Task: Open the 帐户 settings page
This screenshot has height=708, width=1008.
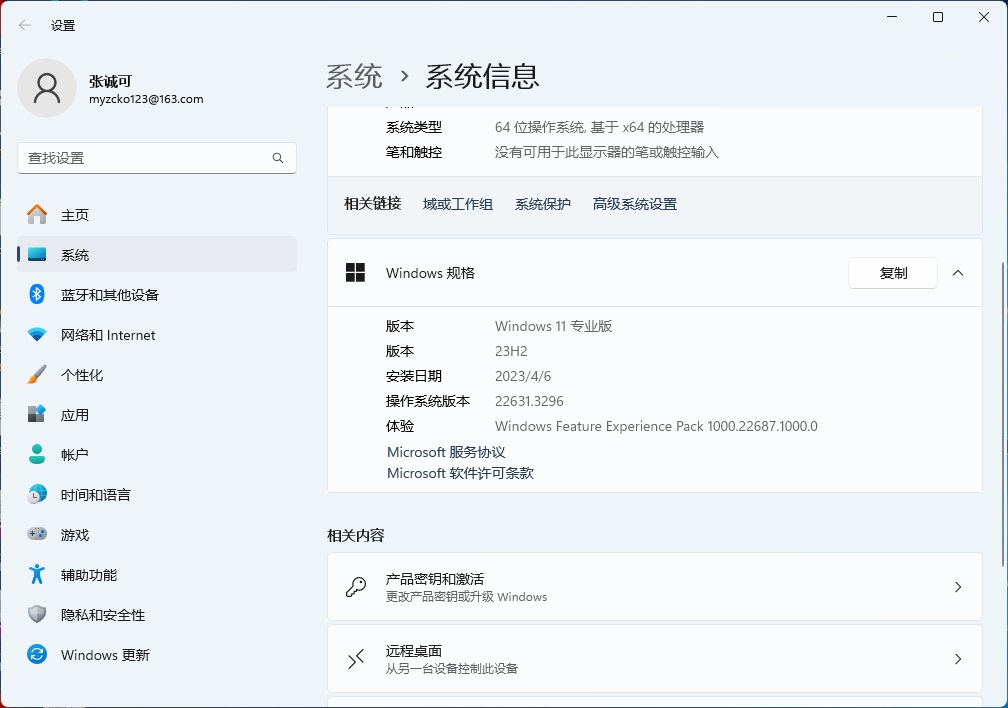Action: [157, 455]
